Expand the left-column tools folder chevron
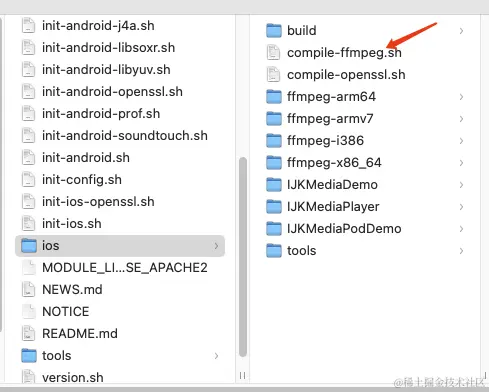The image size is (489, 392). pos(216,356)
